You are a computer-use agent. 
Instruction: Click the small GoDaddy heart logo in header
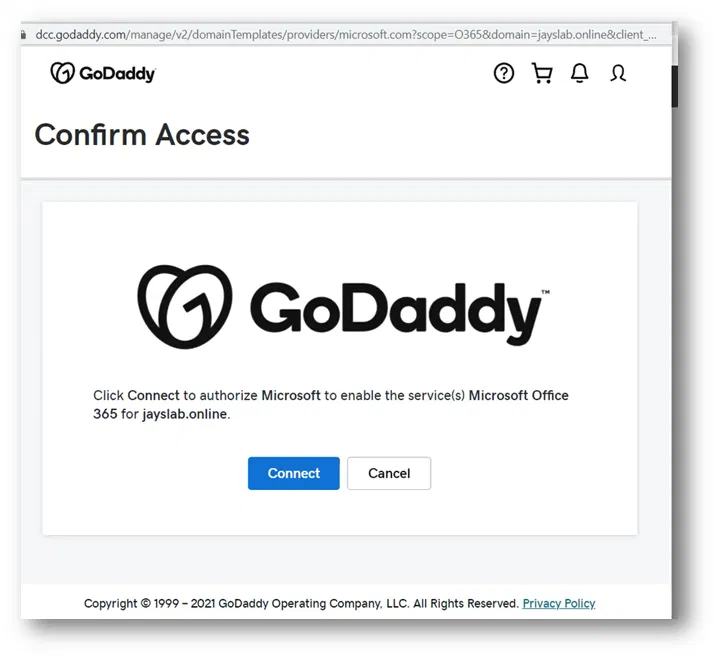[x=62, y=73]
